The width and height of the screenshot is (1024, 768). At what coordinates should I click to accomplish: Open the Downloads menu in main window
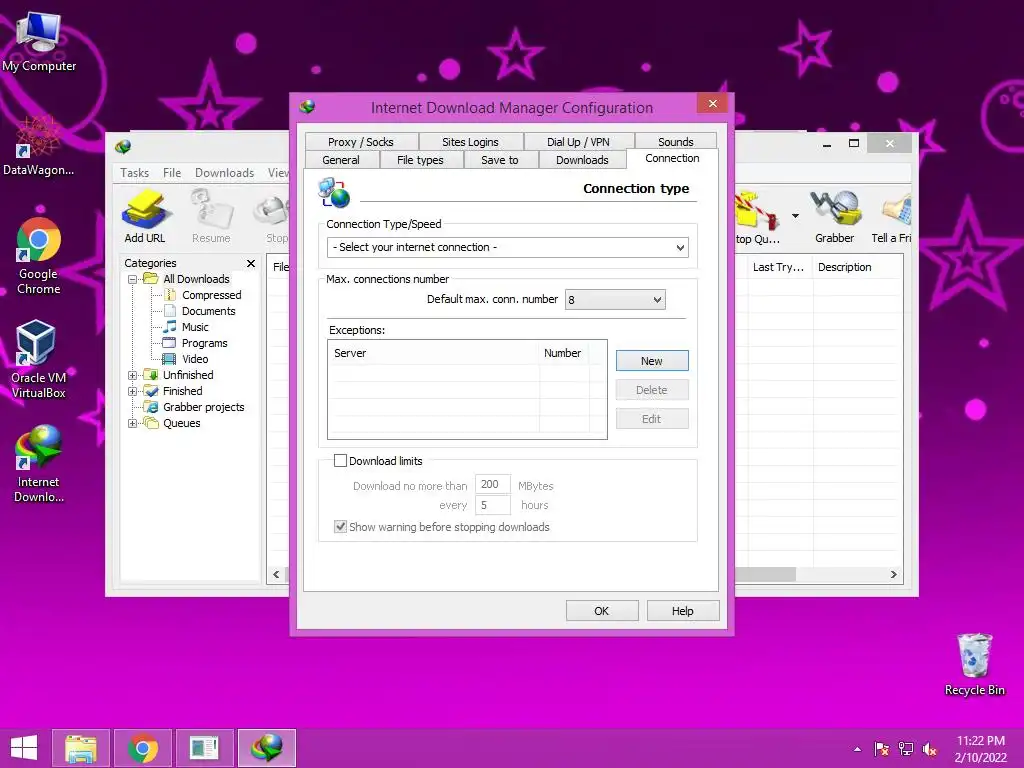(x=225, y=173)
